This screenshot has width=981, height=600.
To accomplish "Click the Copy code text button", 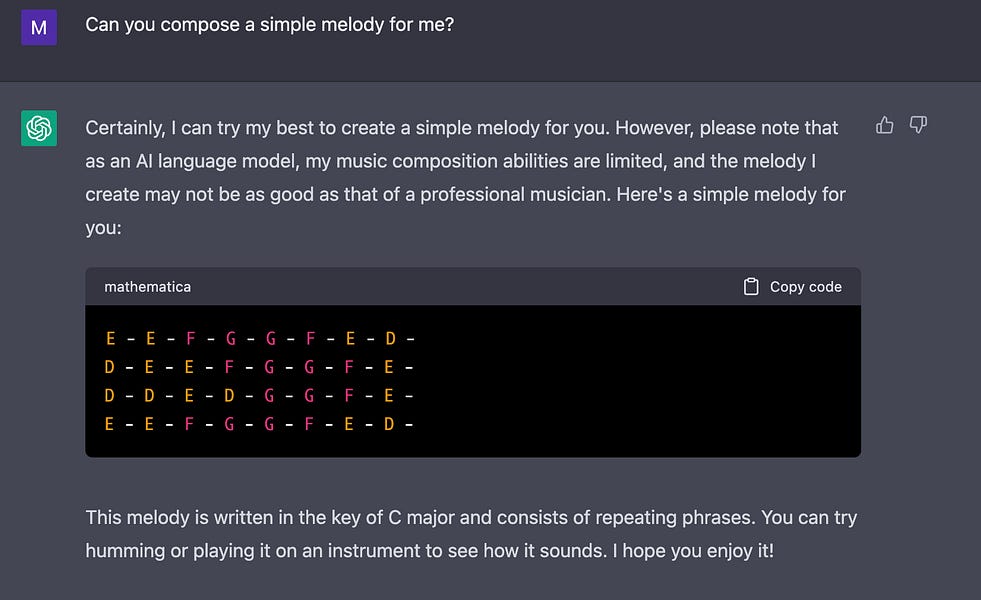I will tap(805, 287).
